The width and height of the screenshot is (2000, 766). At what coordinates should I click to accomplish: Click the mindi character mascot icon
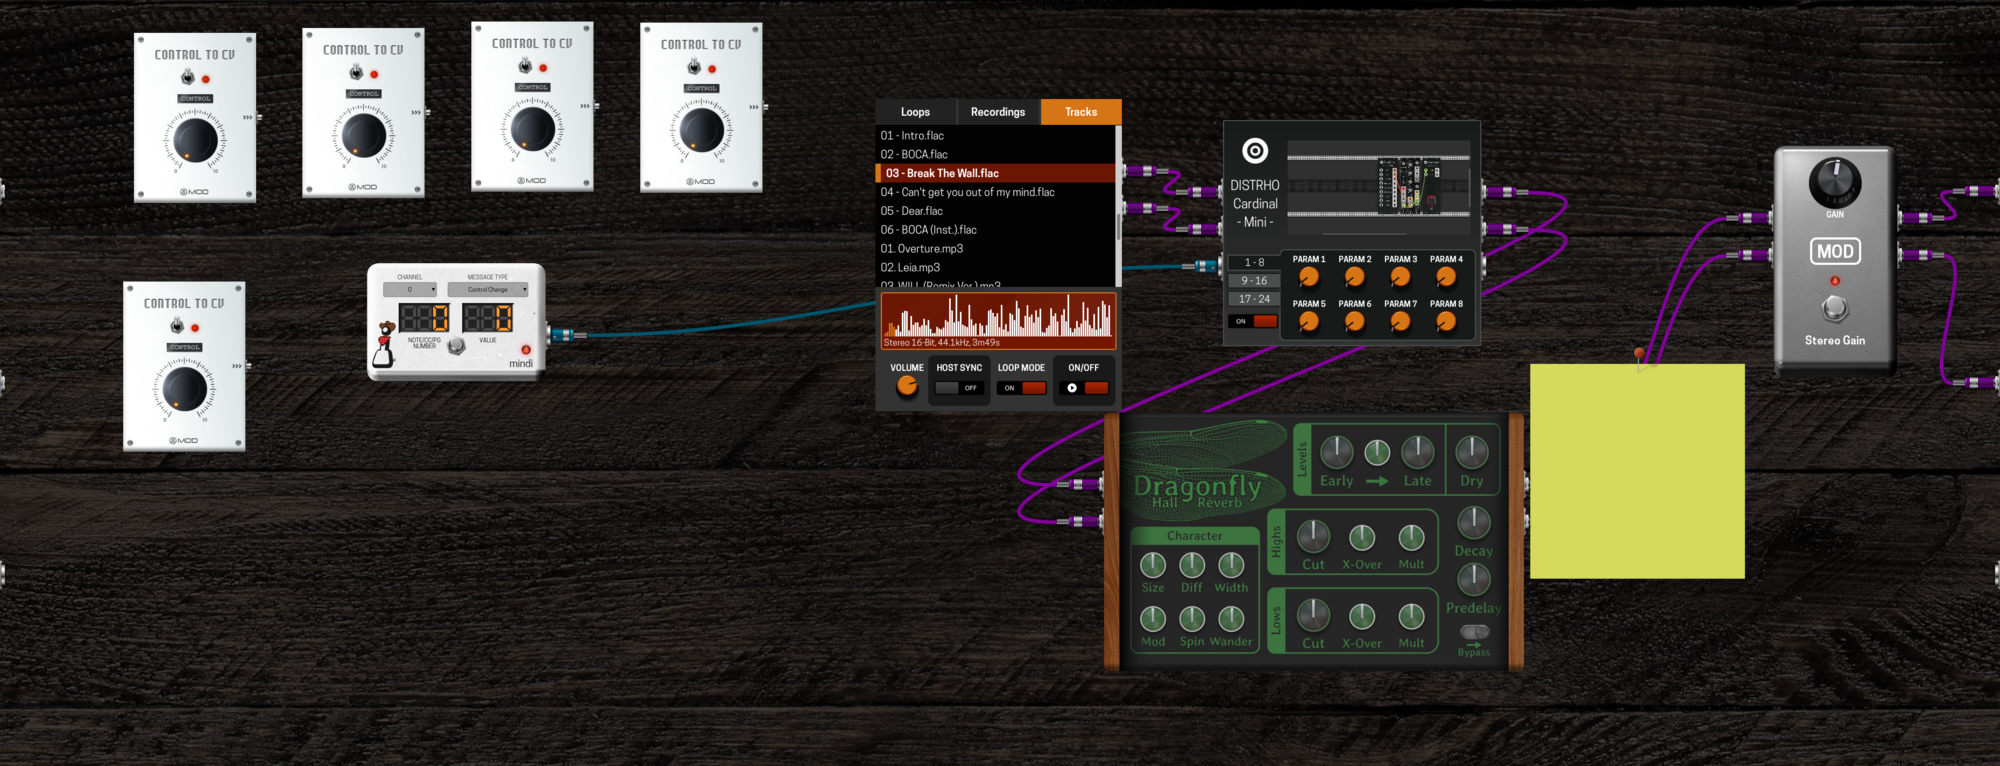click(385, 344)
